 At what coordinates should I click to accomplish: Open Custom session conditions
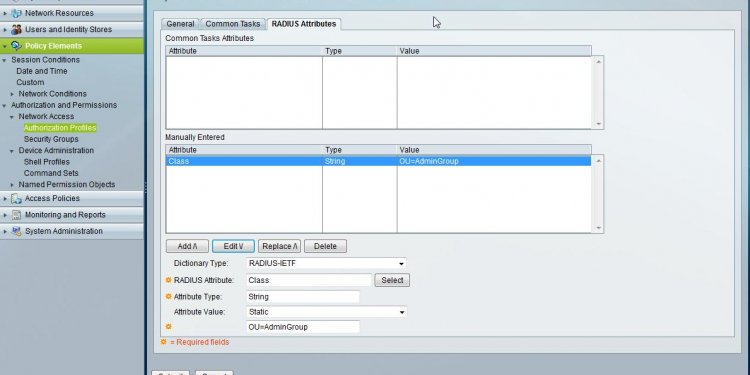click(30, 83)
